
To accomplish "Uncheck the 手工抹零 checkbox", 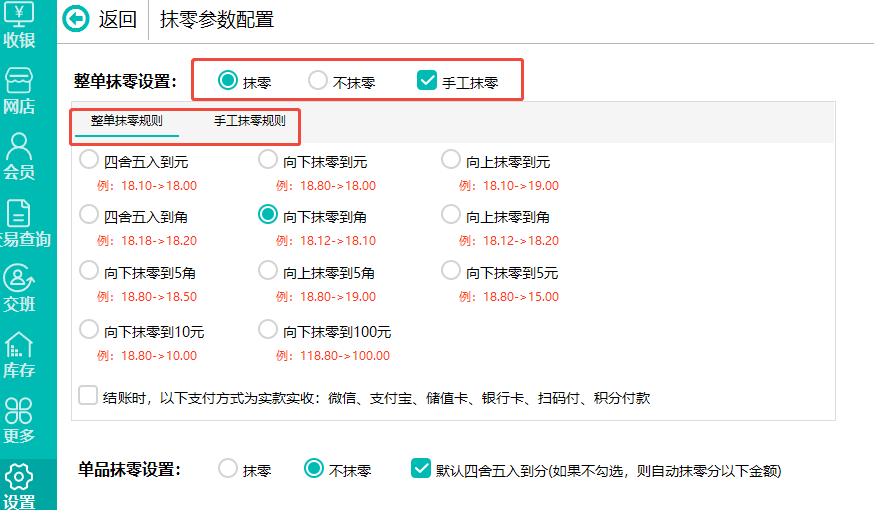I will coord(427,81).
